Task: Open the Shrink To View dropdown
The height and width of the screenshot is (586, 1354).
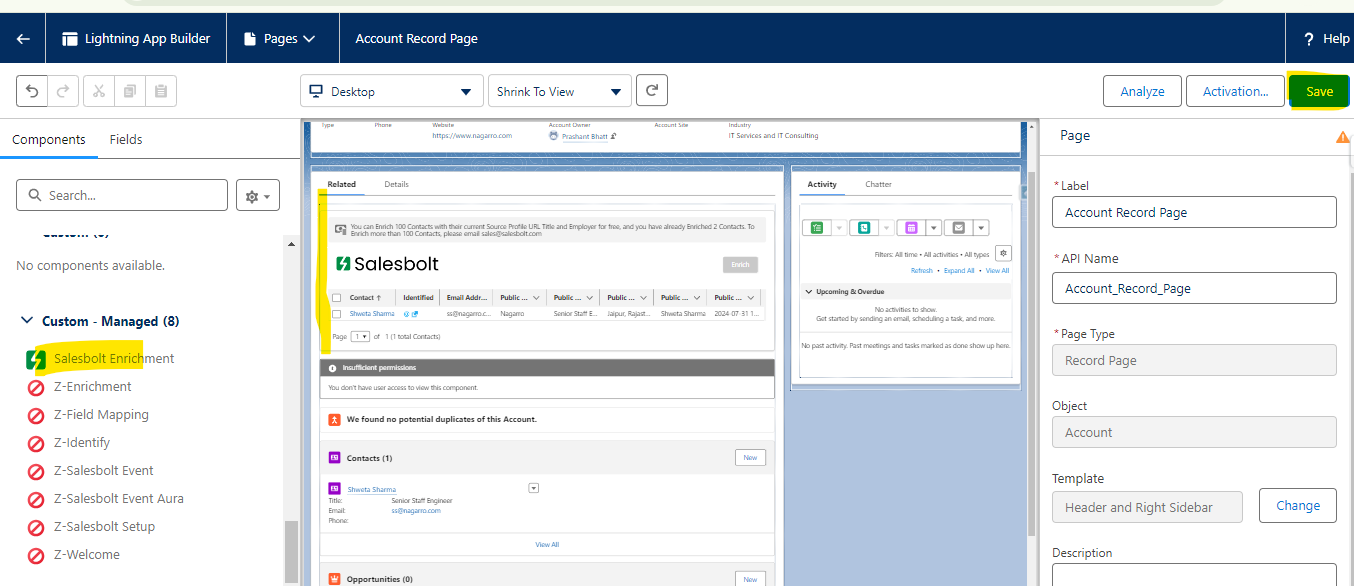Action: point(559,91)
